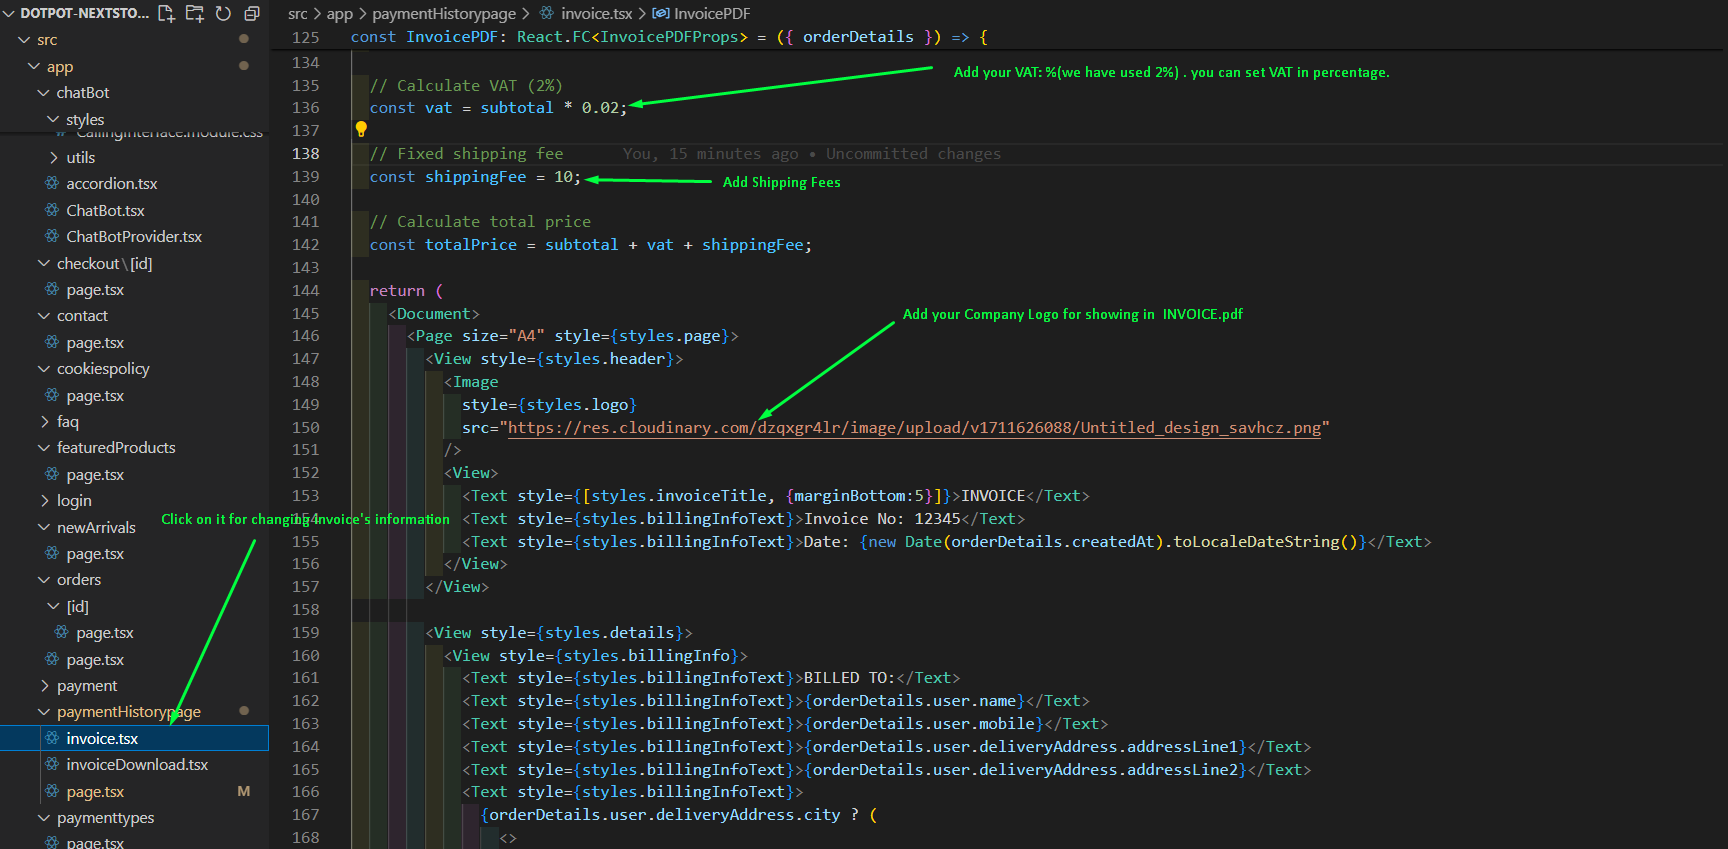Click the 'BILLED TO:' text line
This screenshot has height=849, width=1728.
click(x=711, y=677)
